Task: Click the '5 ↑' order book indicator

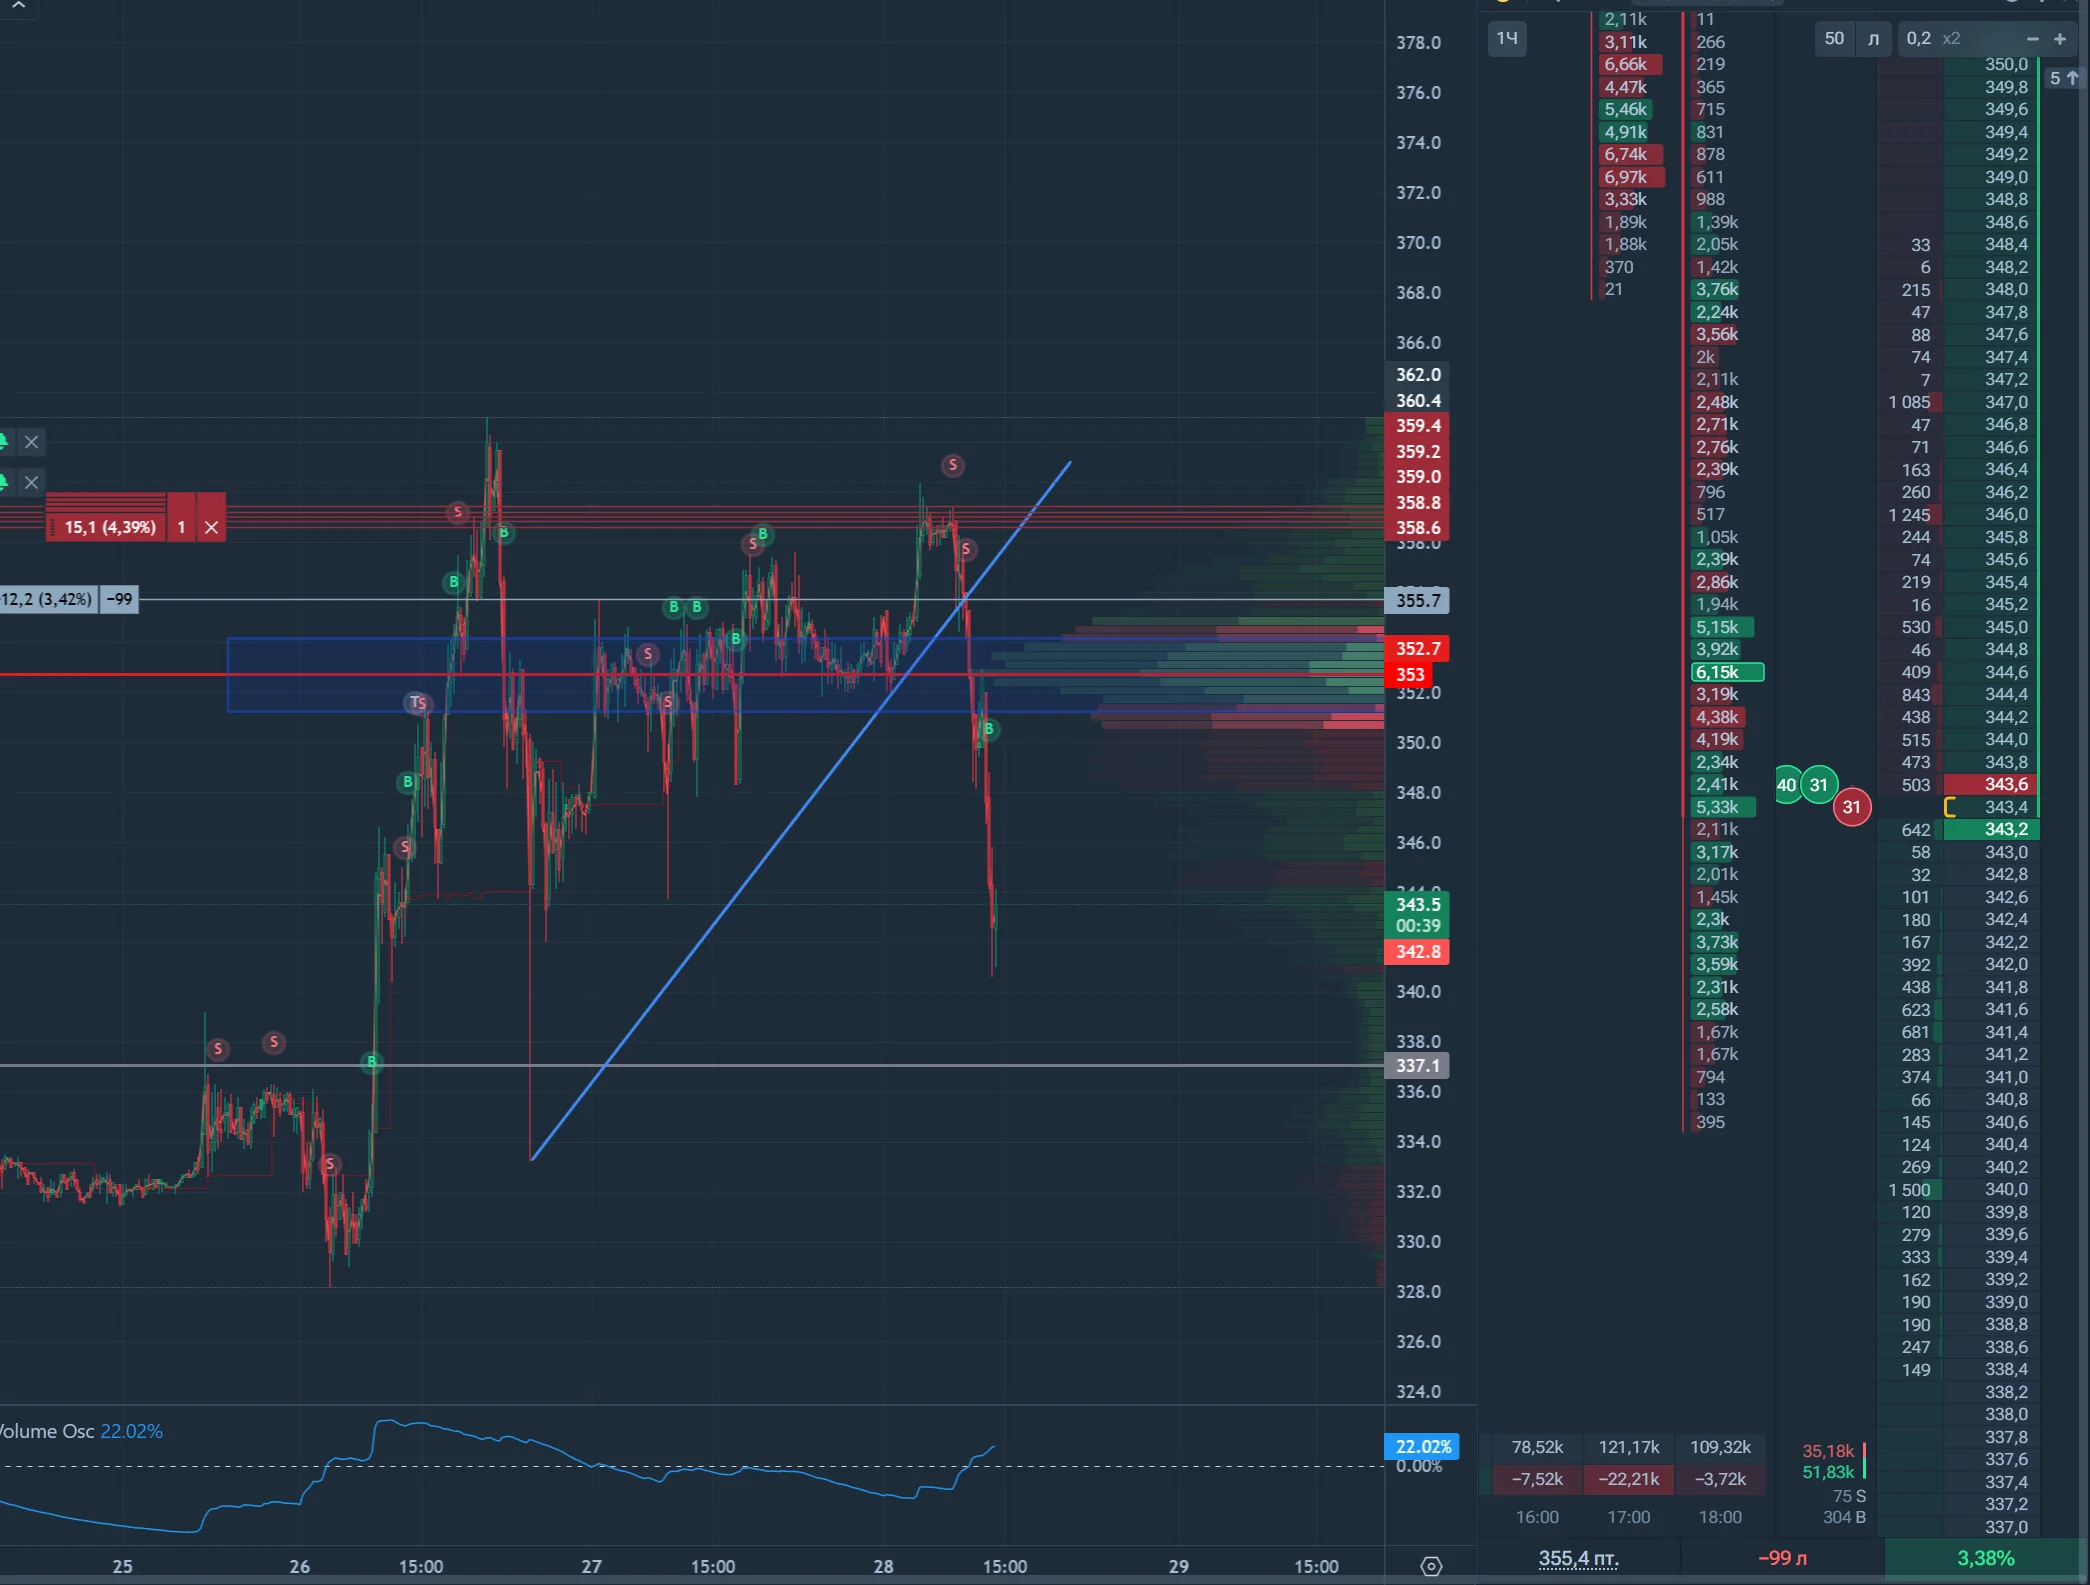Action: pyautogui.click(x=2064, y=78)
